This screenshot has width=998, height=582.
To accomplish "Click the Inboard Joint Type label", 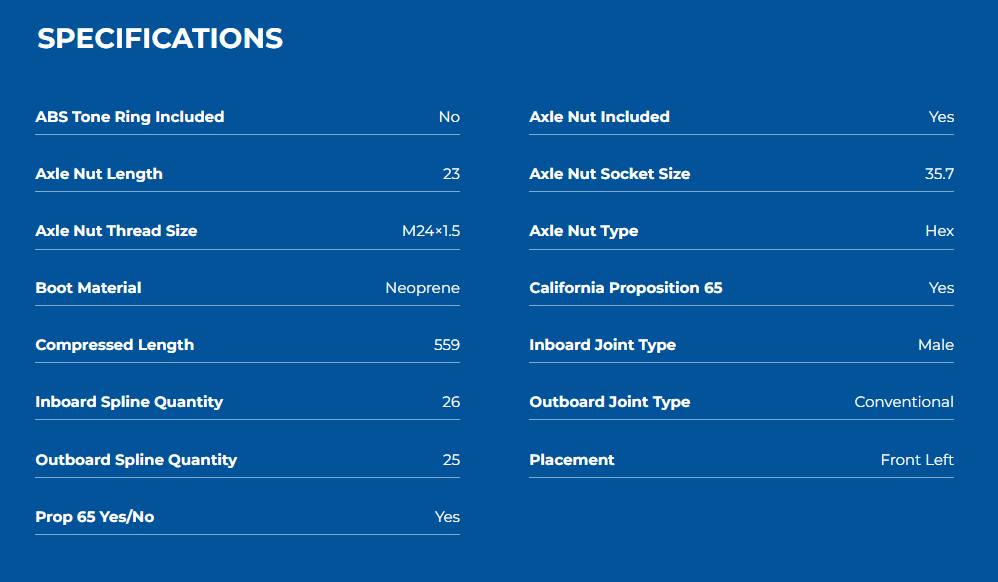I will 602,345.
